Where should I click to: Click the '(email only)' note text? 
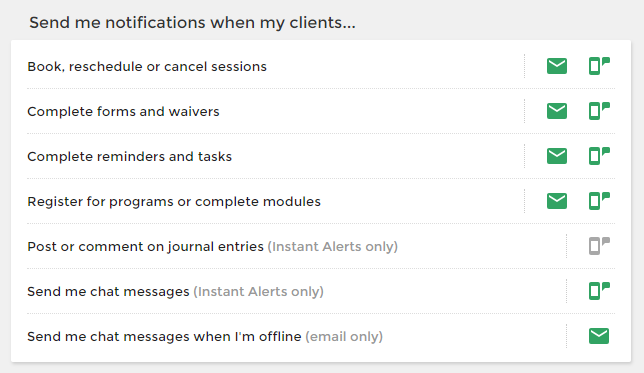[344, 337]
